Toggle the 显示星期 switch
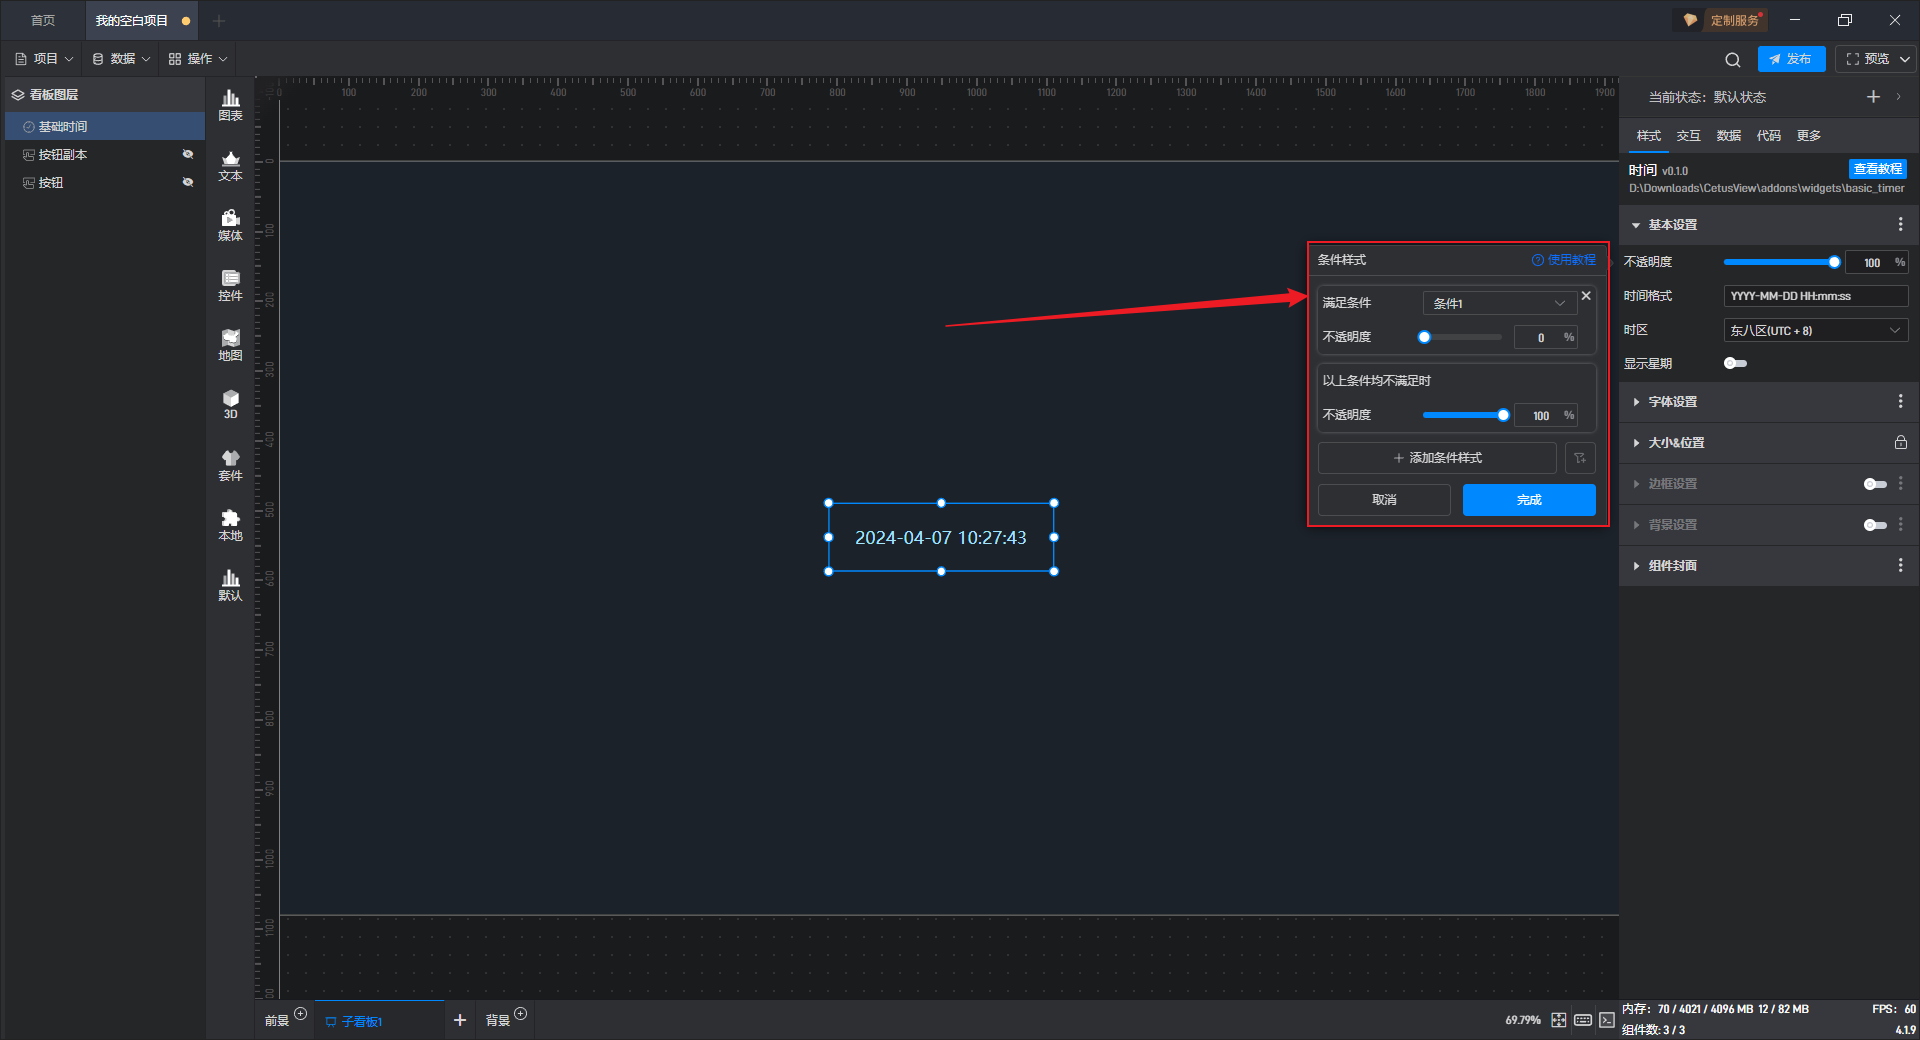This screenshot has height=1040, width=1920. click(1735, 363)
